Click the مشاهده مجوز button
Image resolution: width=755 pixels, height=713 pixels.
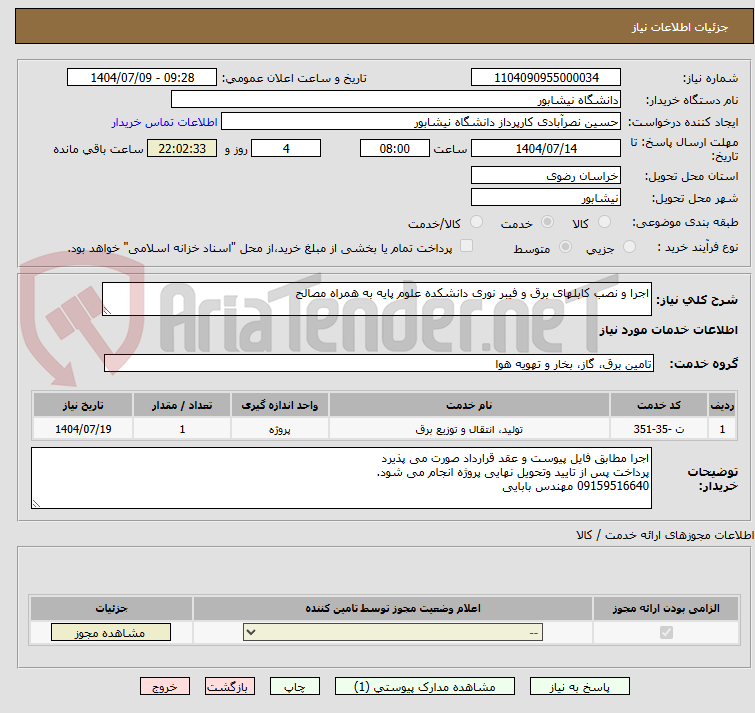(x=111, y=633)
